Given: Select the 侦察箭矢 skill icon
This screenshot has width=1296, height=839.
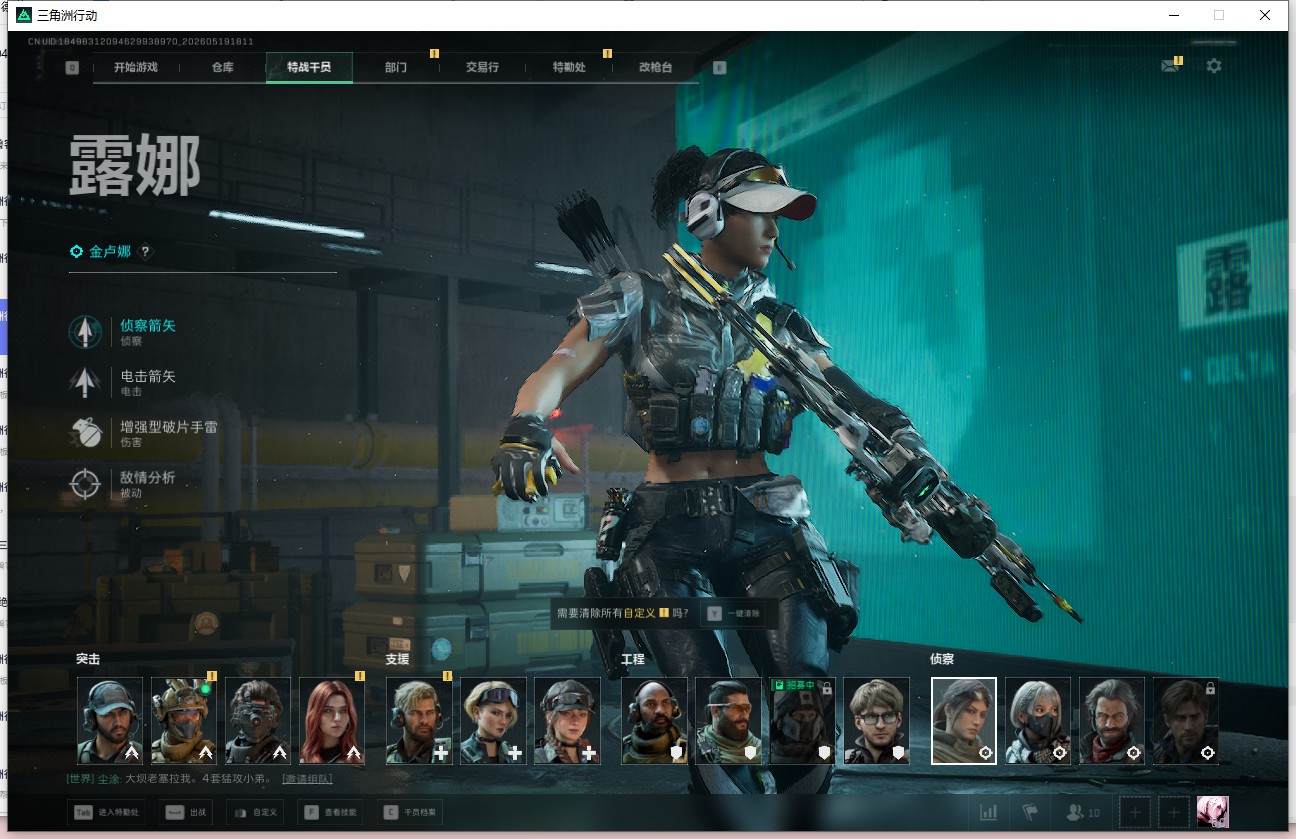Looking at the screenshot, I should (85, 332).
